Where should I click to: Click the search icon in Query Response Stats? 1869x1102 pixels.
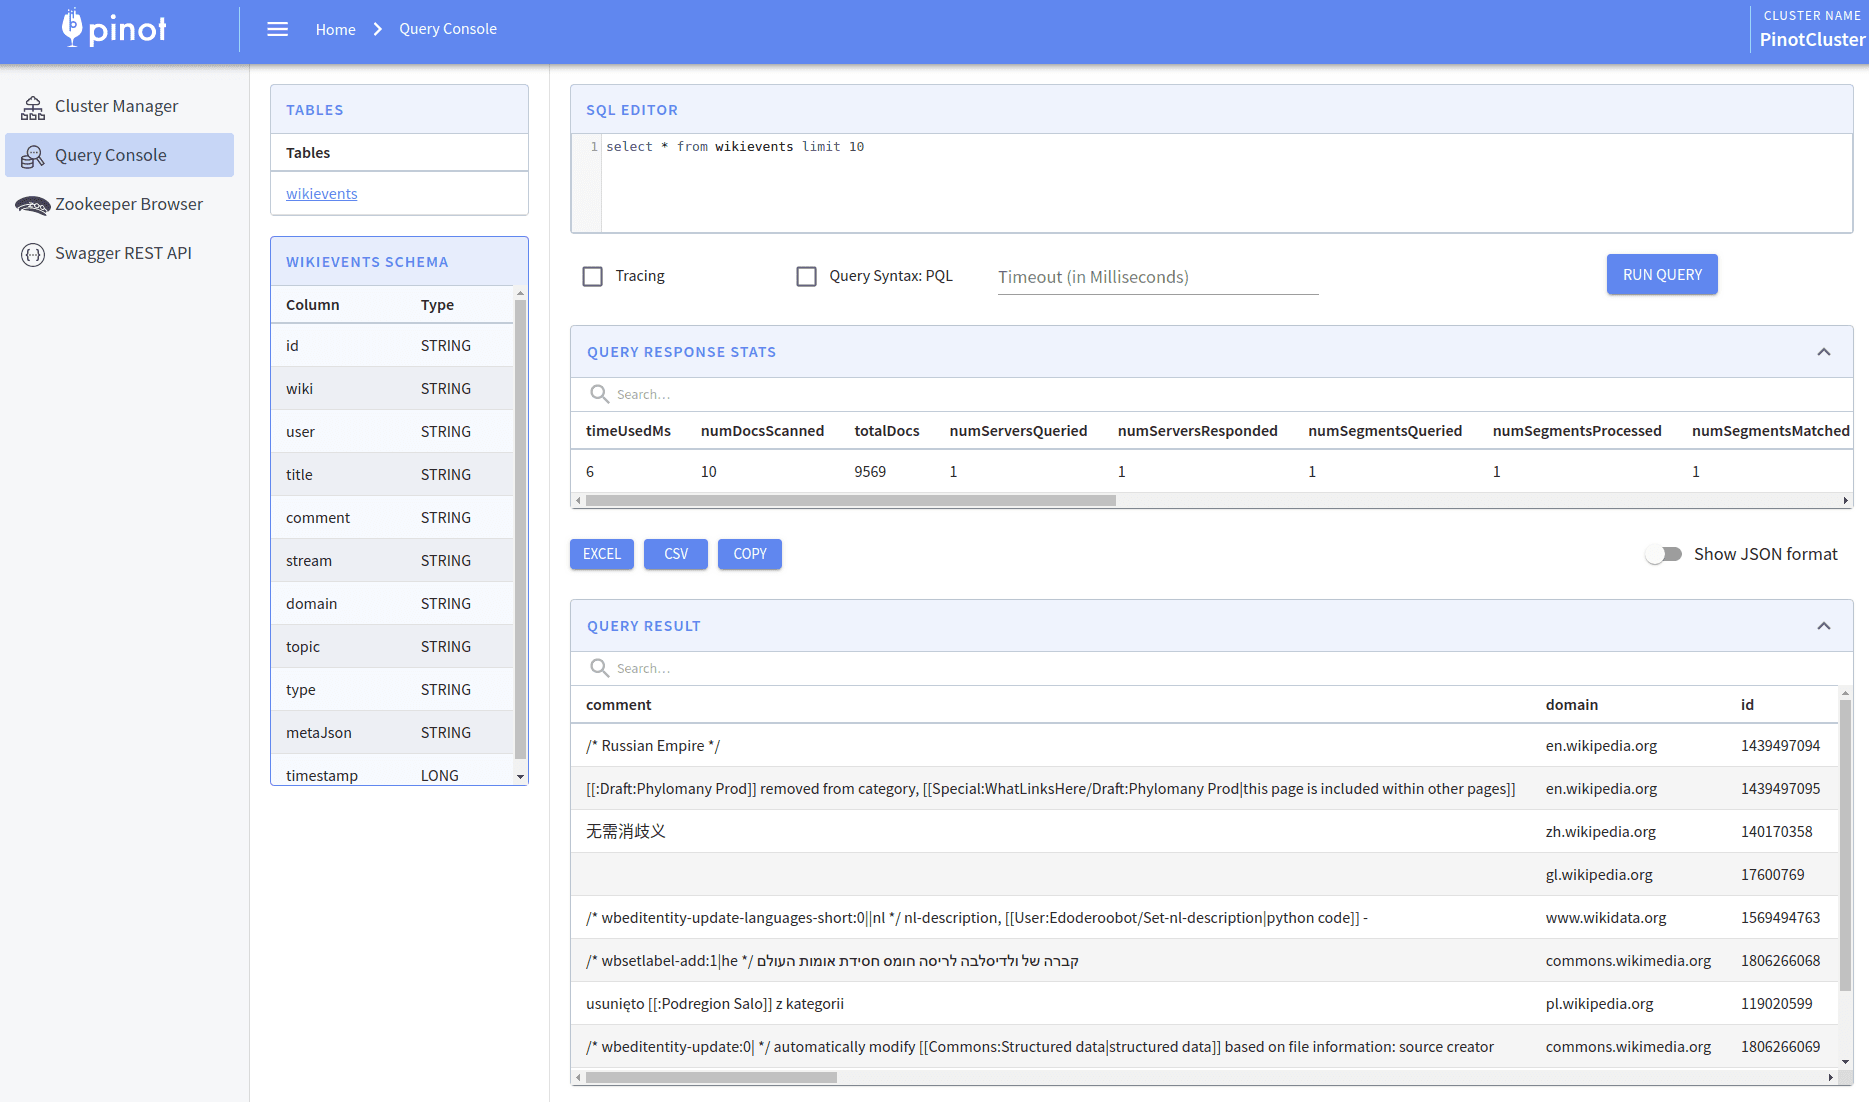[599, 394]
